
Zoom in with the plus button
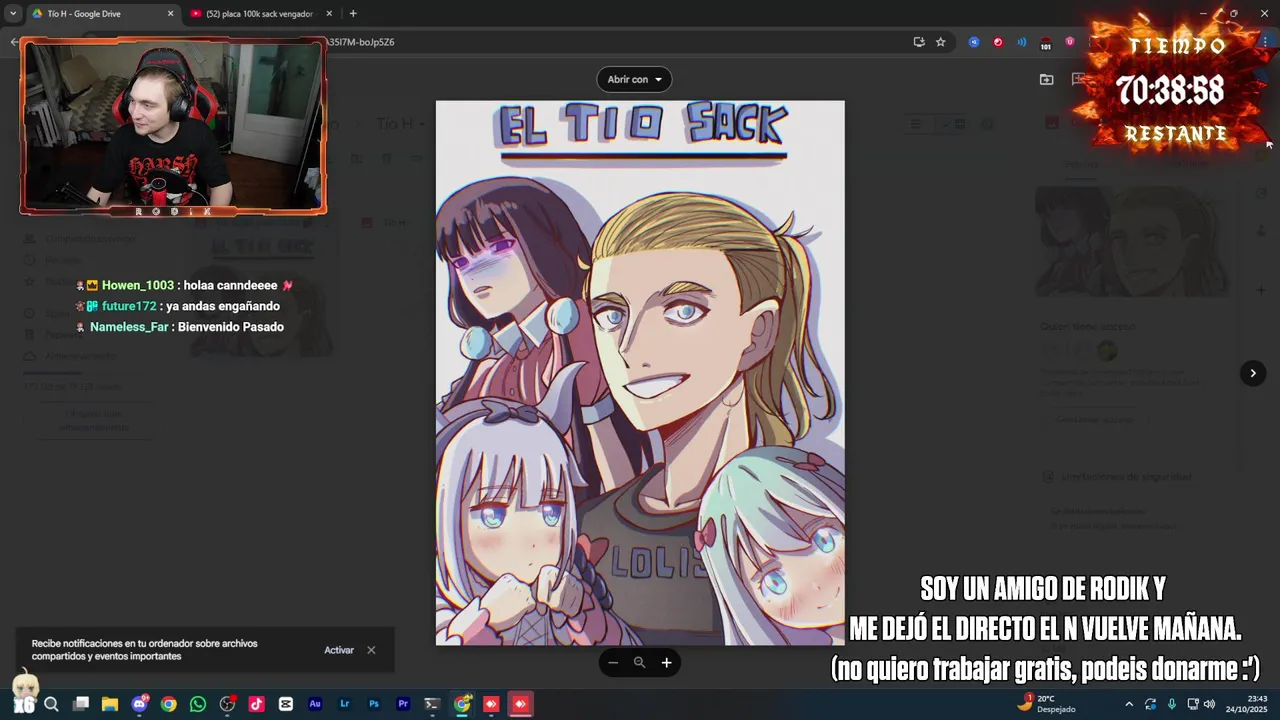(666, 663)
